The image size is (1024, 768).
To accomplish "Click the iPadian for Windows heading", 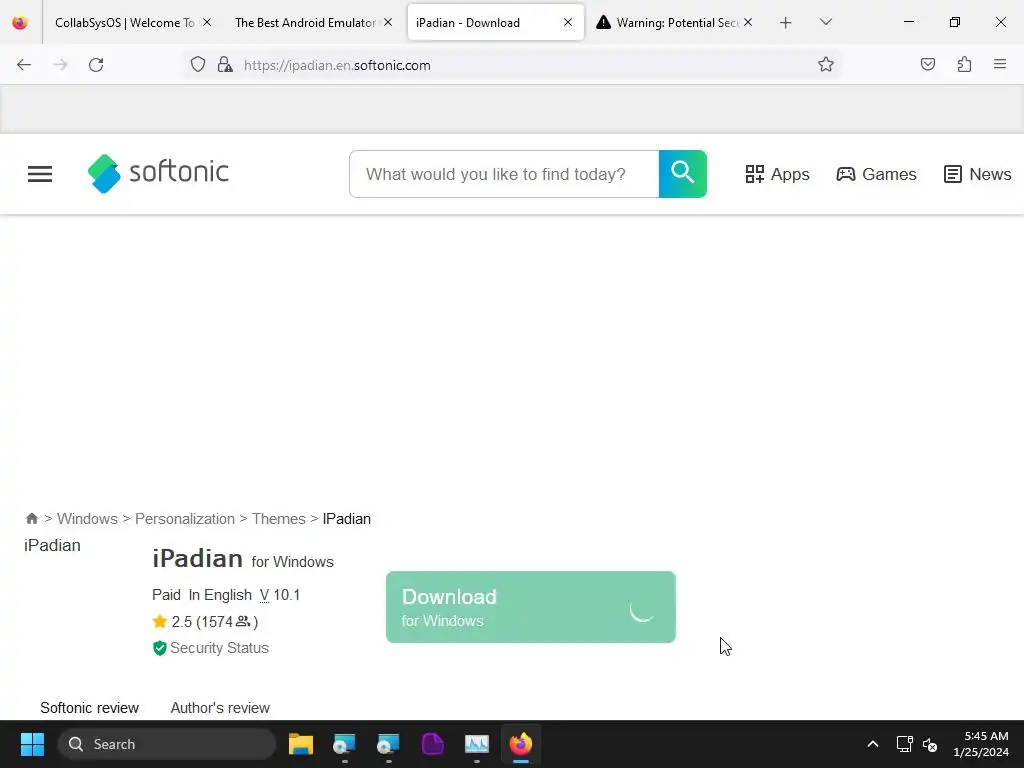I will click(243, 559).
